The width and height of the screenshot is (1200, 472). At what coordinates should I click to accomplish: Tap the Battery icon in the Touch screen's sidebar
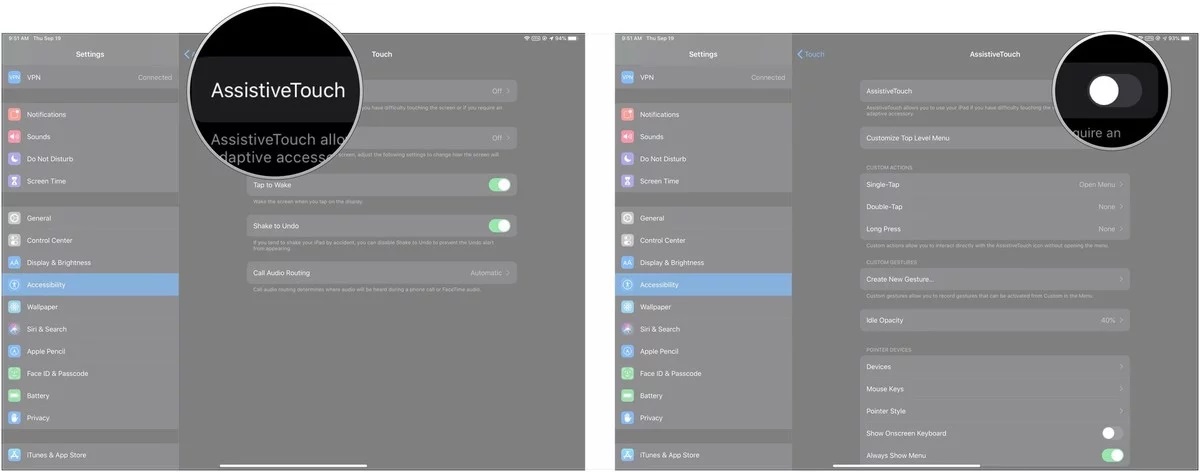(x=15, y=396)
